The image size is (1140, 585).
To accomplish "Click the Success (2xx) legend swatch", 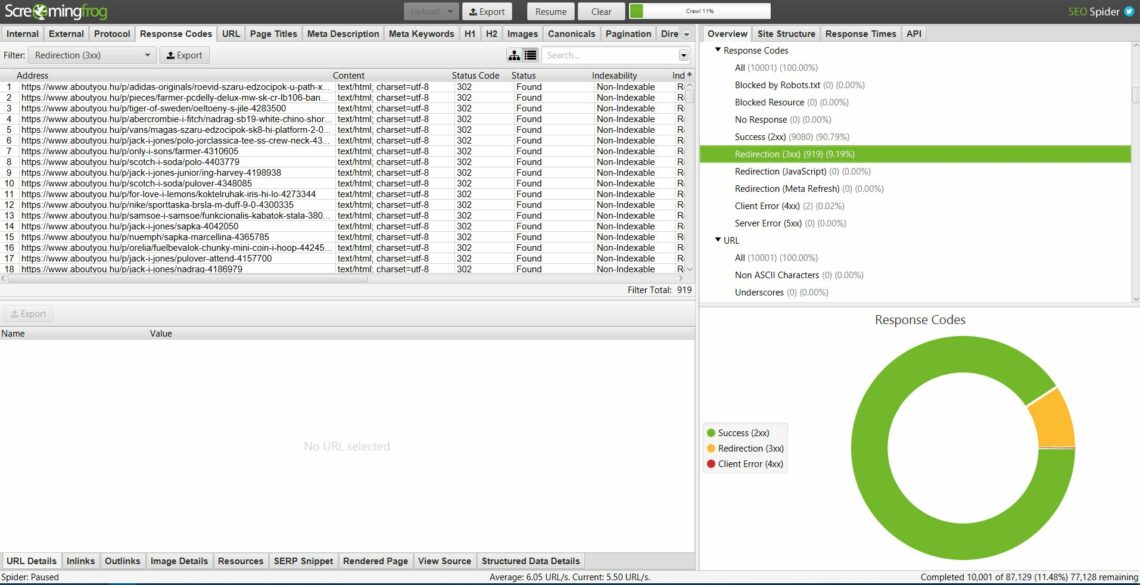I will tap(711, 433).
